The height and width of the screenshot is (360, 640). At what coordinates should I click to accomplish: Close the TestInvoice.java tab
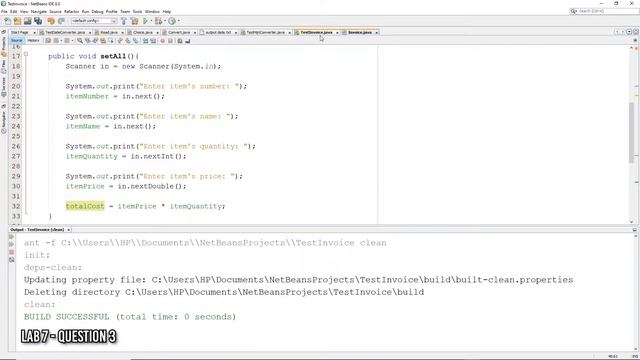tap(337, 33)
